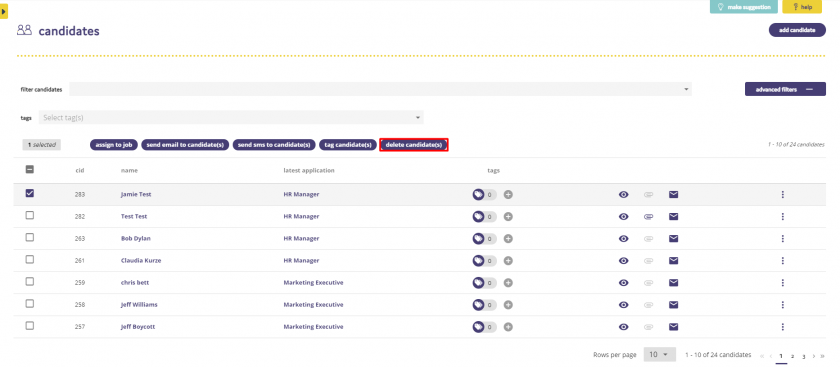Click the add candidate button
This screenshot has width=840, height=367.
[x=797, y=30]
